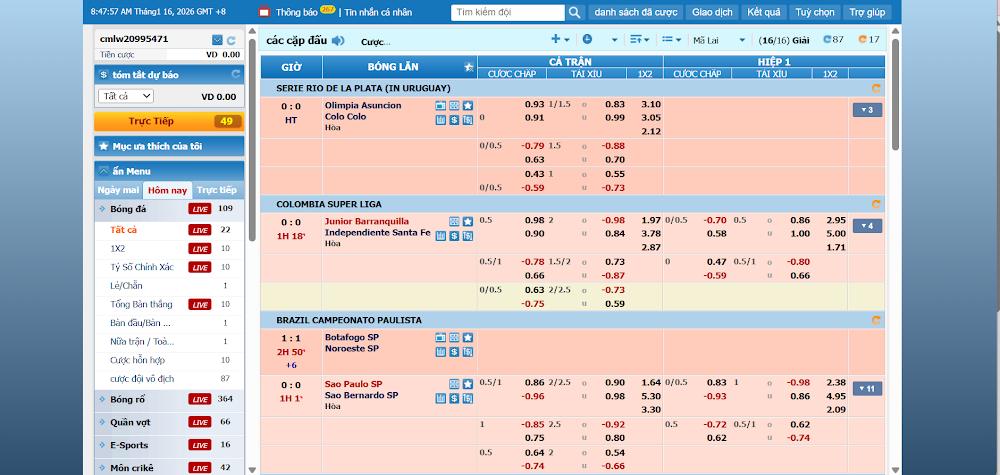Viewport: 1000px width, 475px height.
Task: Open the calendar icon next to Thông báo
Action: click(264, 13)
